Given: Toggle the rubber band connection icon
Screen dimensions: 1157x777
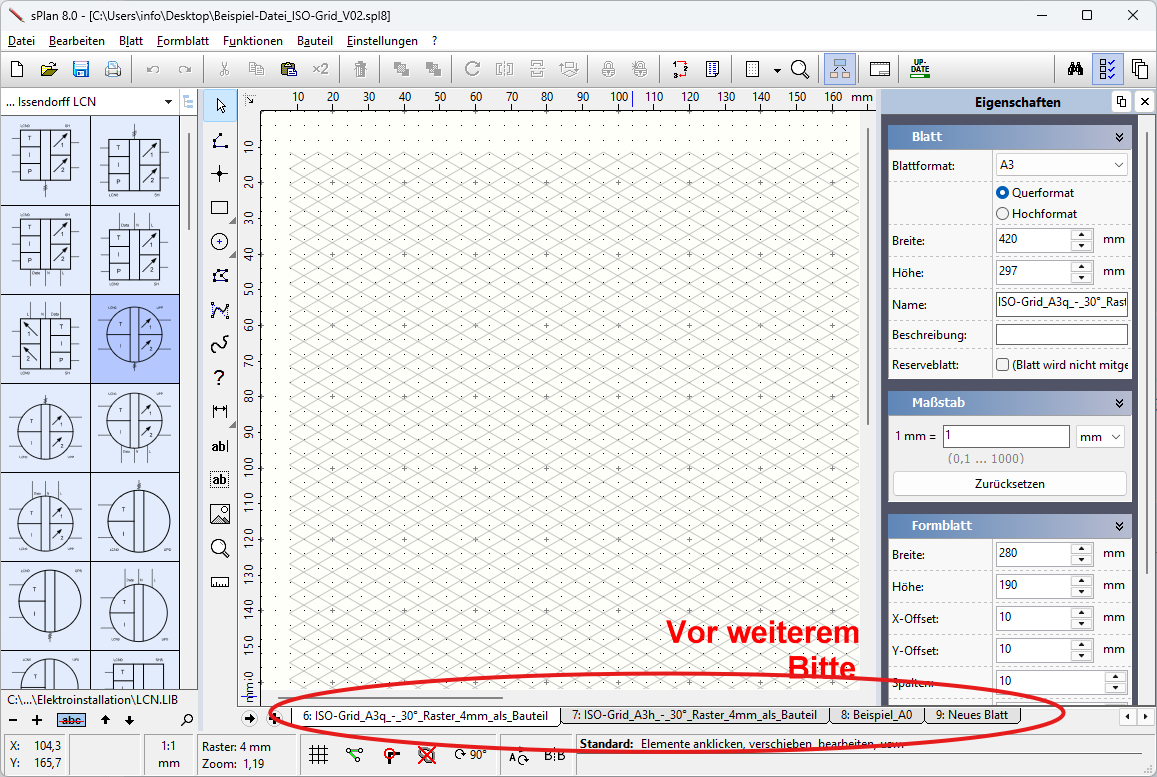Looking at the screenshot, I should pyautogui.click(x=355, y=754).
